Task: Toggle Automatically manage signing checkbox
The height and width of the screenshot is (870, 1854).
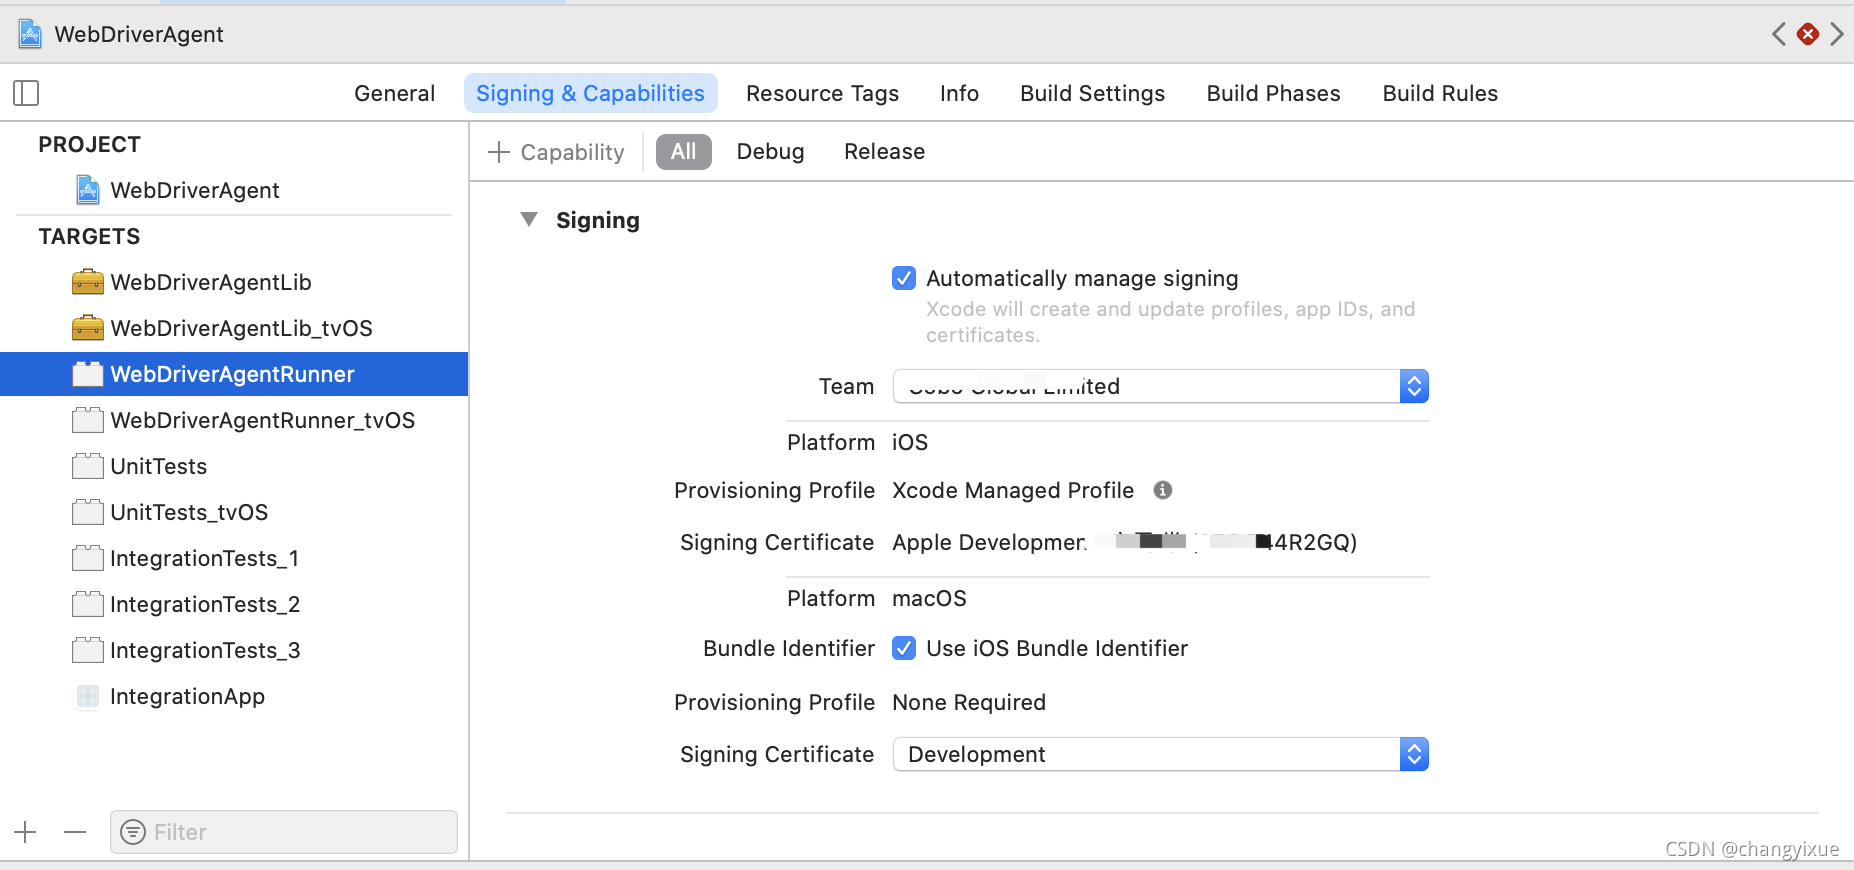Action: [x=904, y=278]
